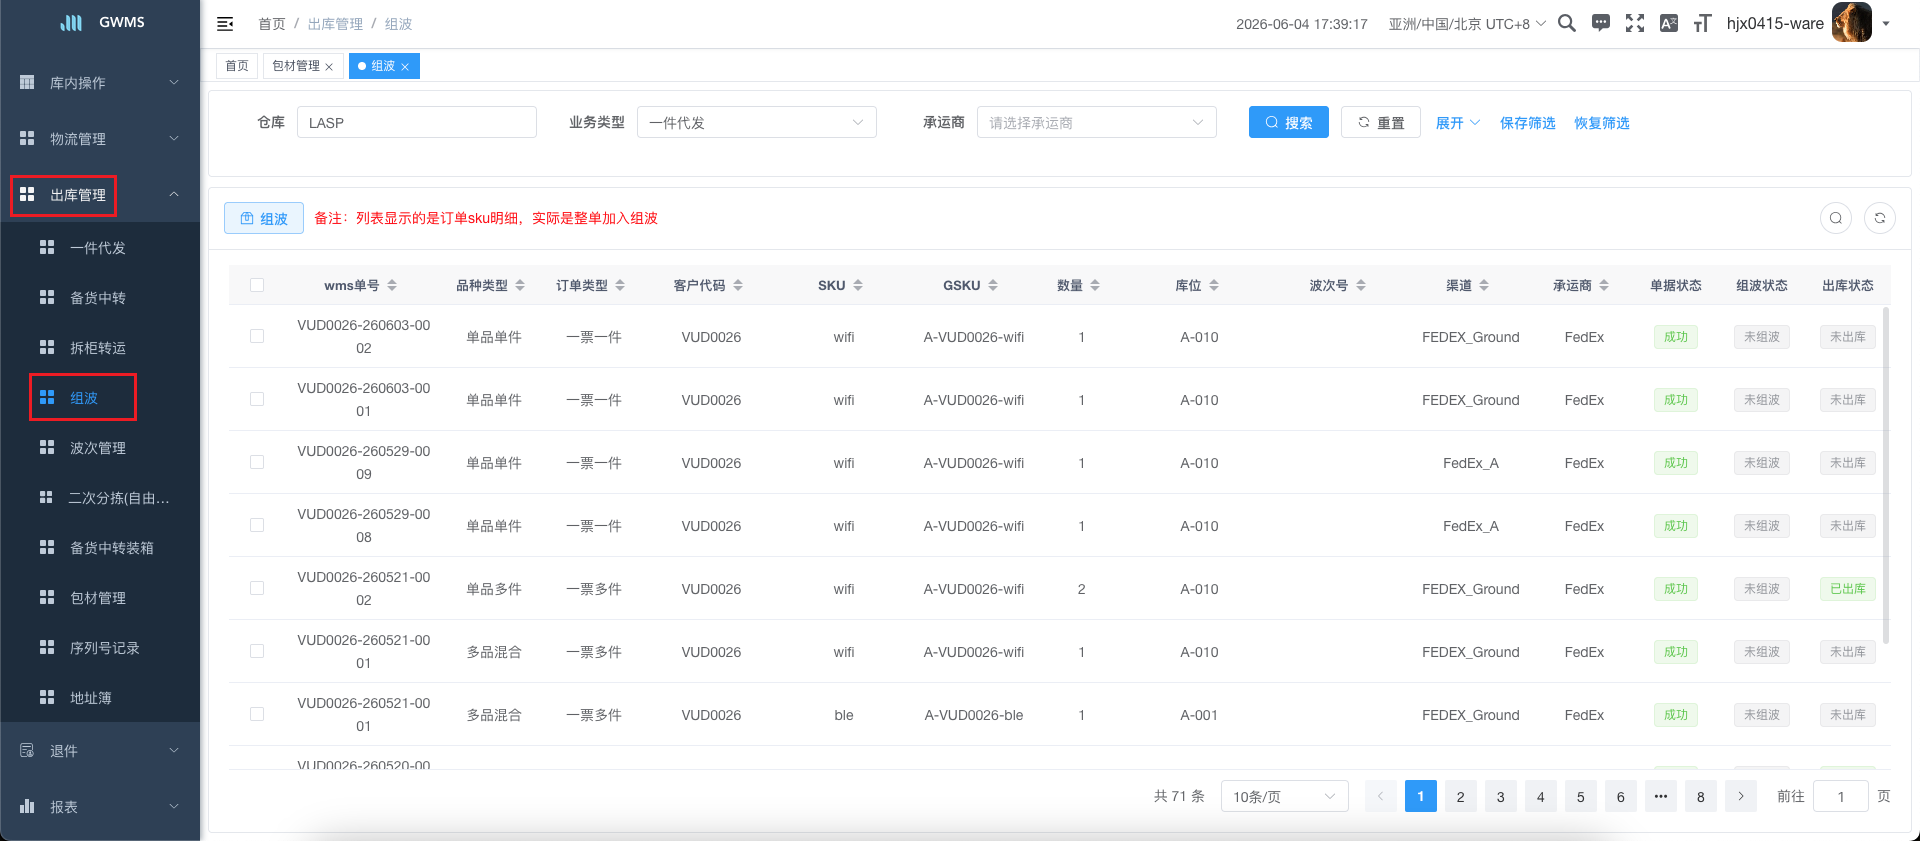The width and height of the screenshot is (1920, 841).
Task: Expand 库内操作 sidebar menu
Action: coord(100,82)
